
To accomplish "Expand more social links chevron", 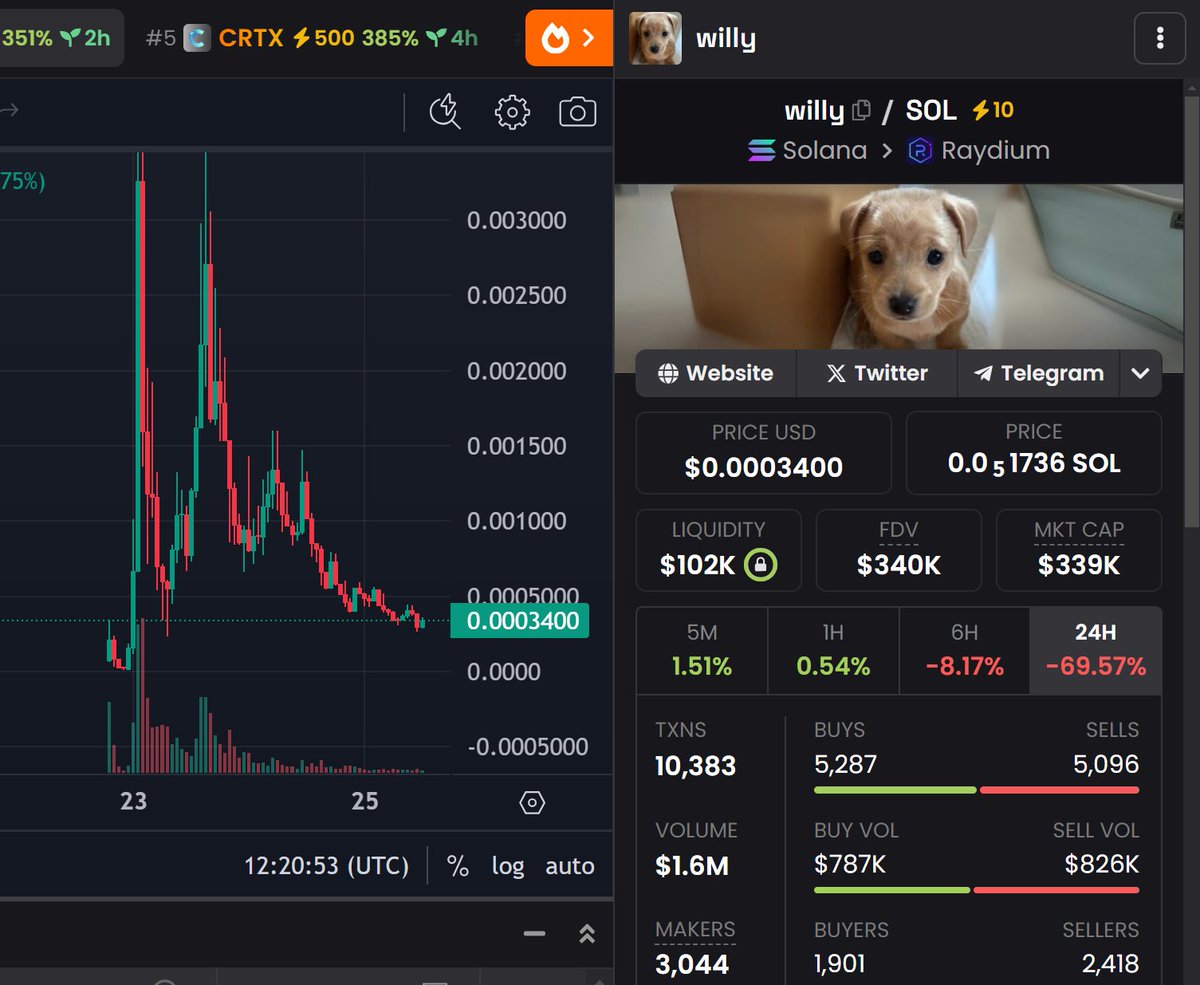I will coord(1140,373).
